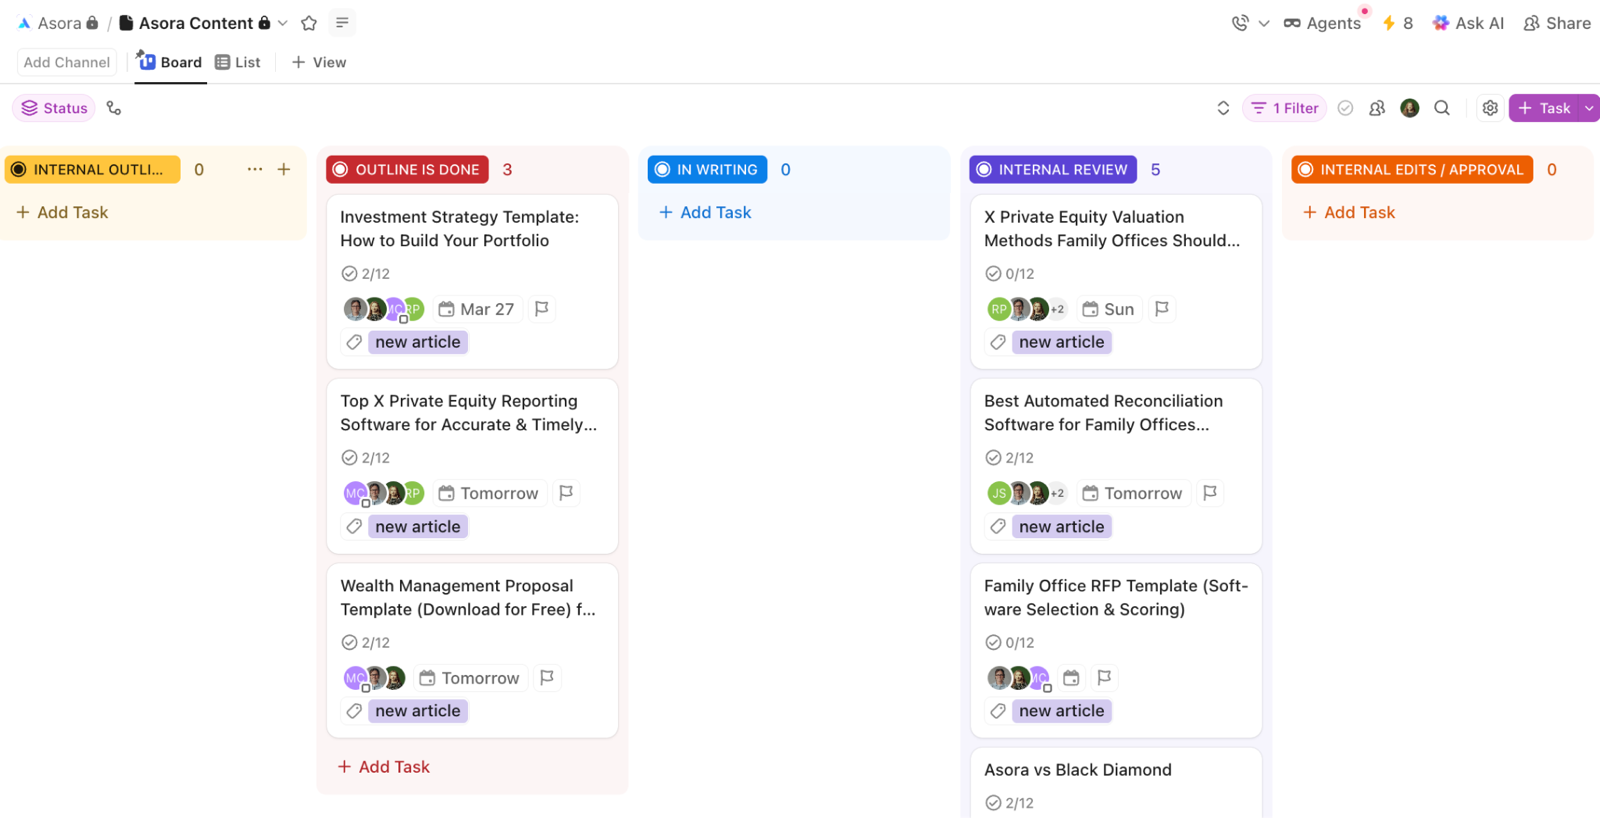Set priority flag on Wealth Management Proposal card
1600x818 pixels.
[547, 678]
